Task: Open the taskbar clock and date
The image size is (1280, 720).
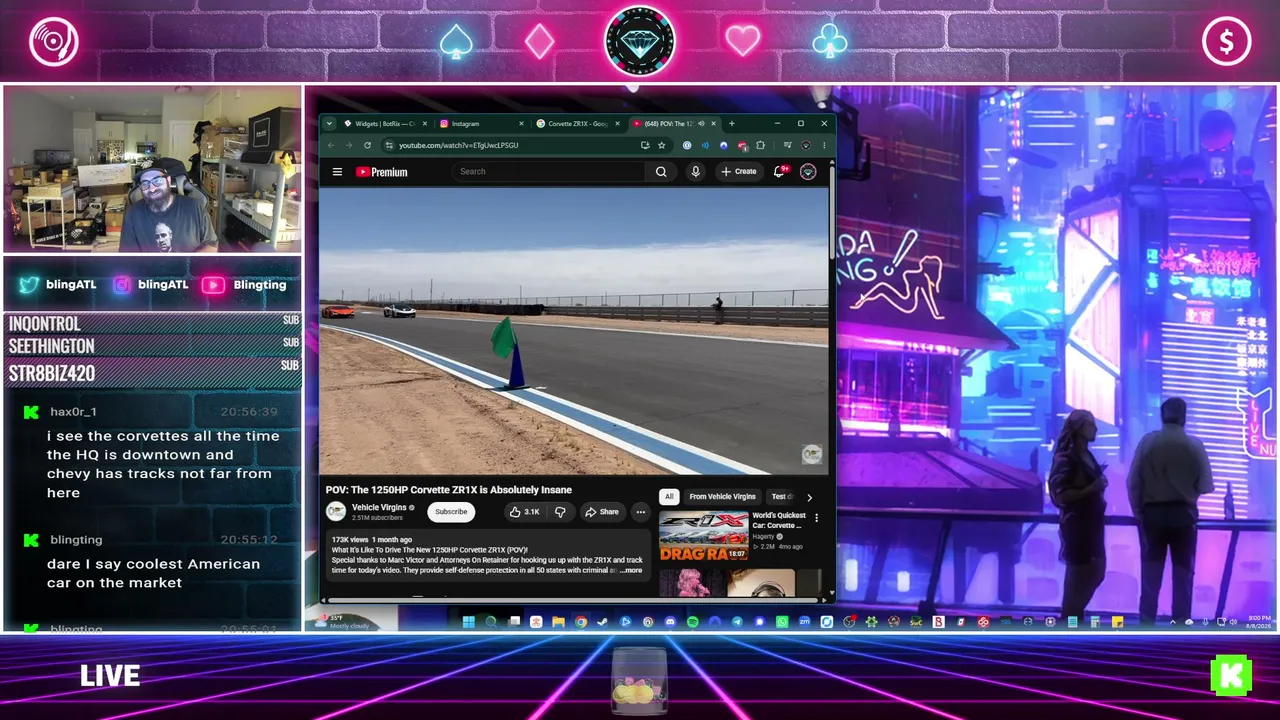Action: (1258, 622)
